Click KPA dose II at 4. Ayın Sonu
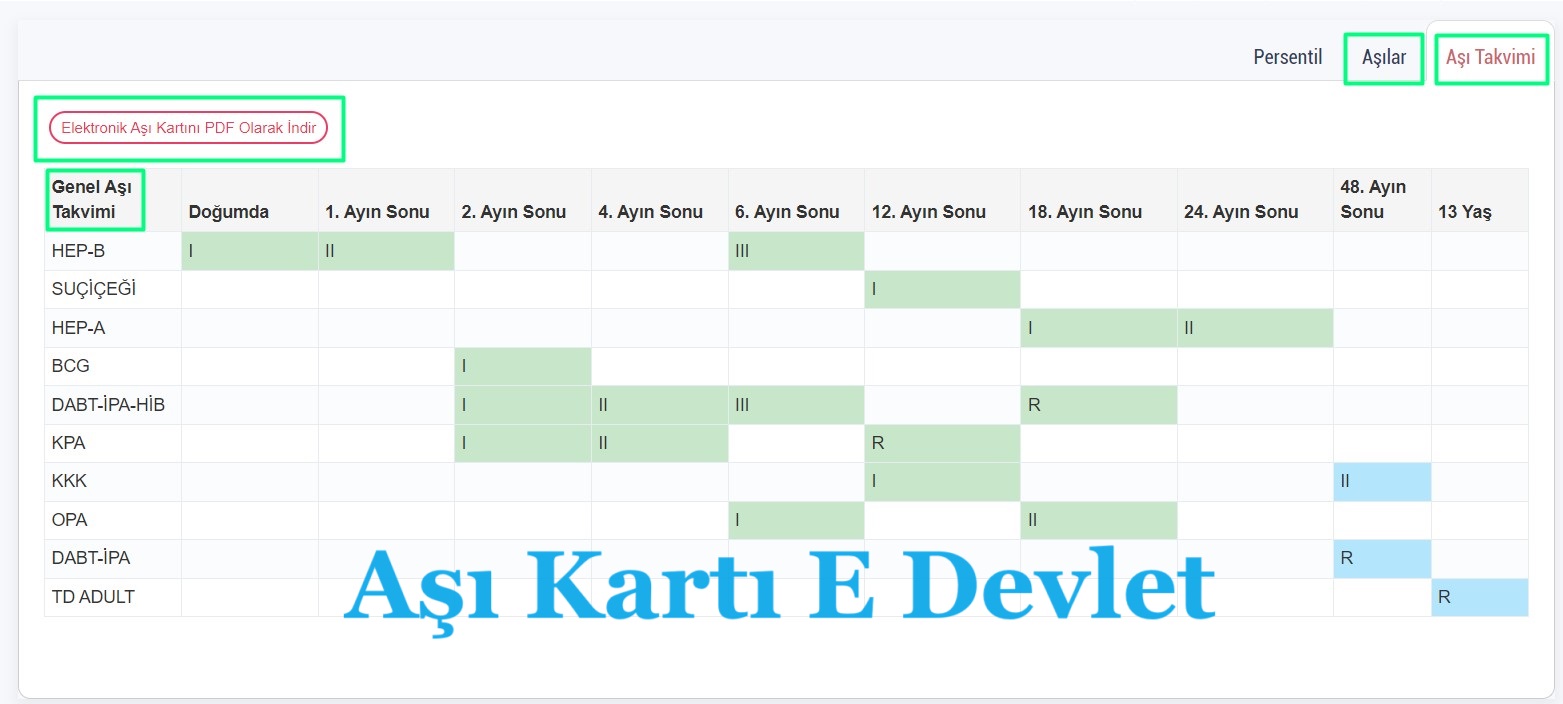1563x704 pixels. coord(660,442)
